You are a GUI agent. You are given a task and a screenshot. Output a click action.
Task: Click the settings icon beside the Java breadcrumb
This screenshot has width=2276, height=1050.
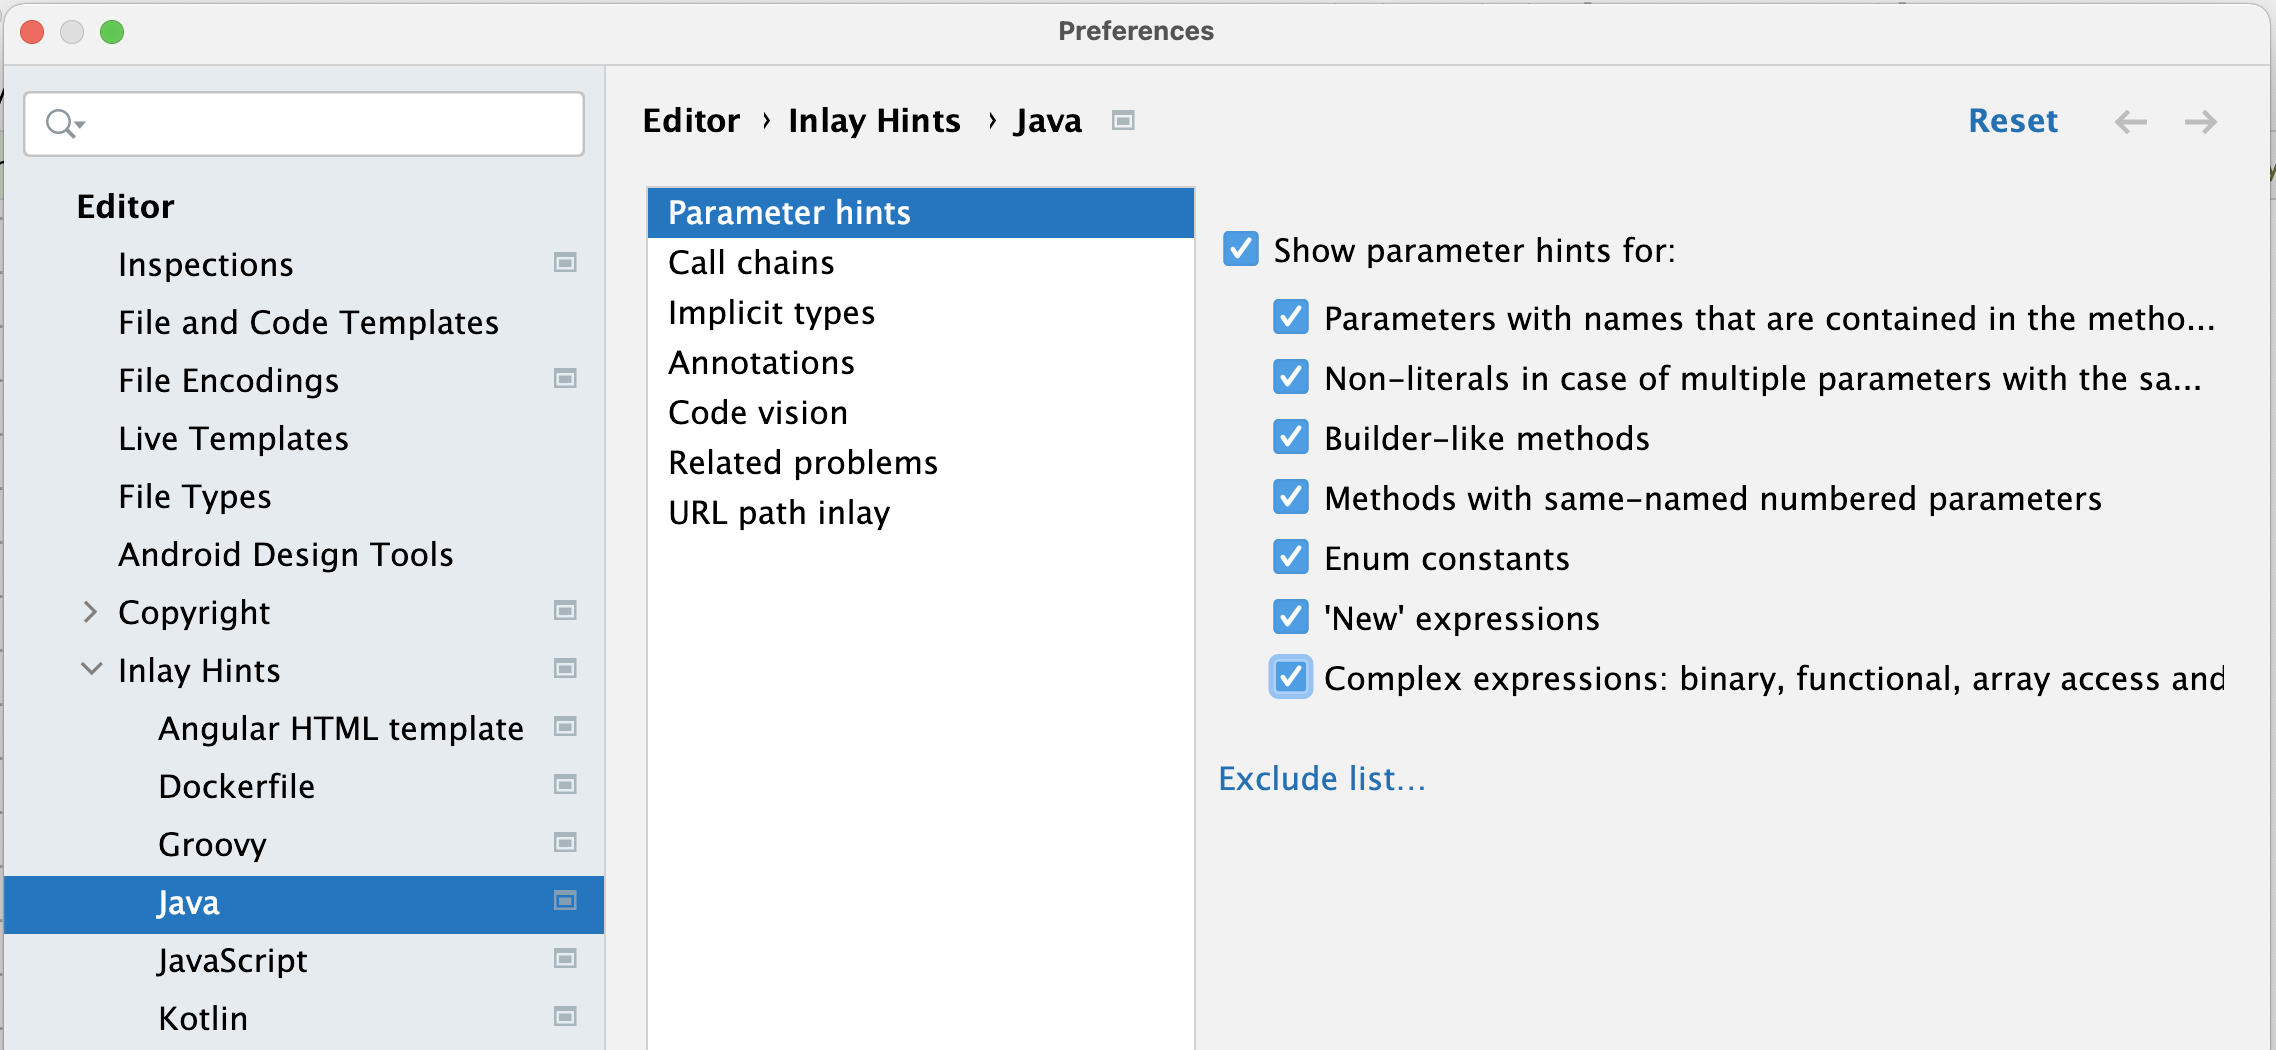(1122, 120)
